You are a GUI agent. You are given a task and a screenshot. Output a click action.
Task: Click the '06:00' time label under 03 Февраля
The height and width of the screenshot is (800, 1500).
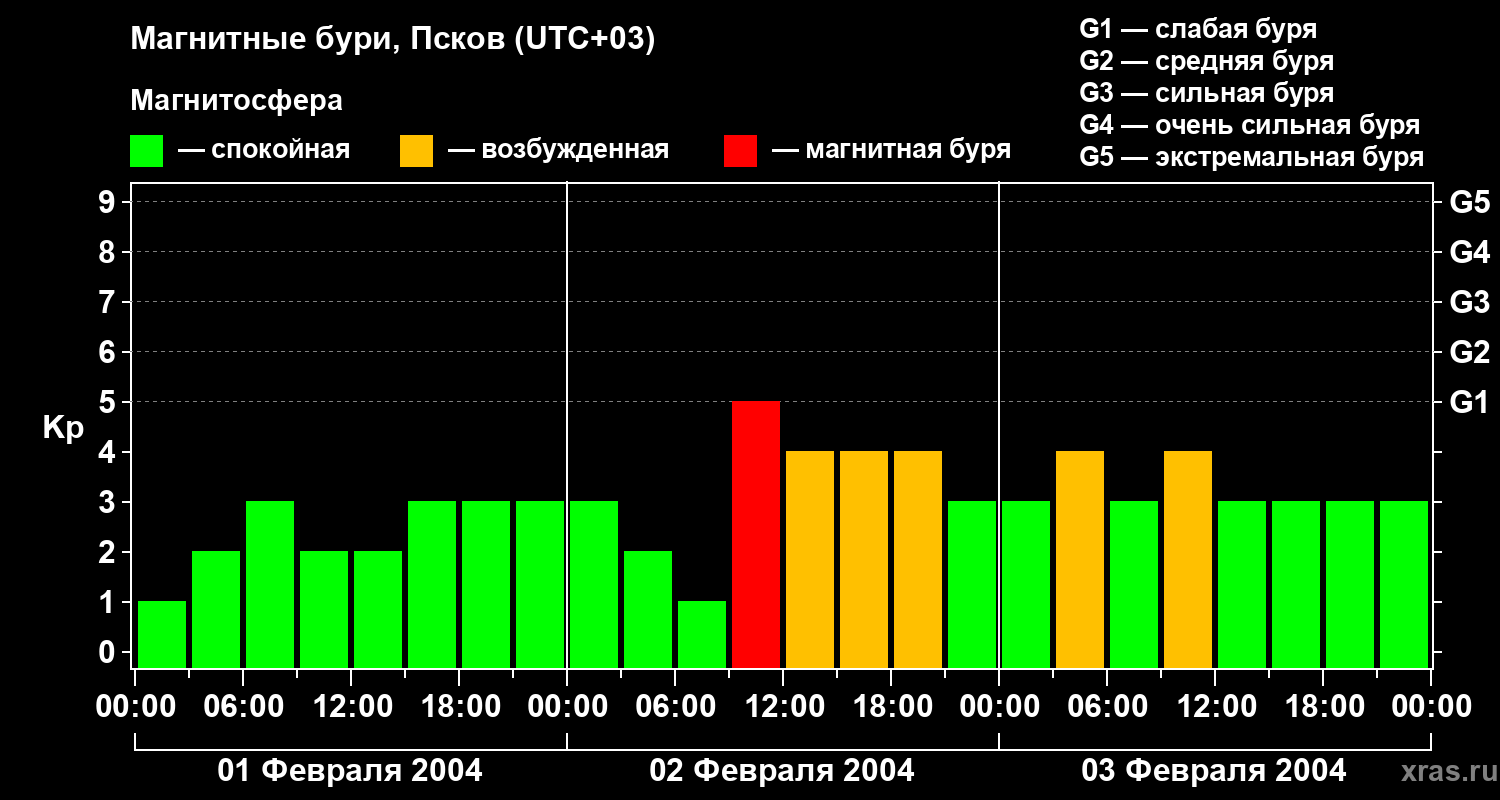pos(1107,707)
